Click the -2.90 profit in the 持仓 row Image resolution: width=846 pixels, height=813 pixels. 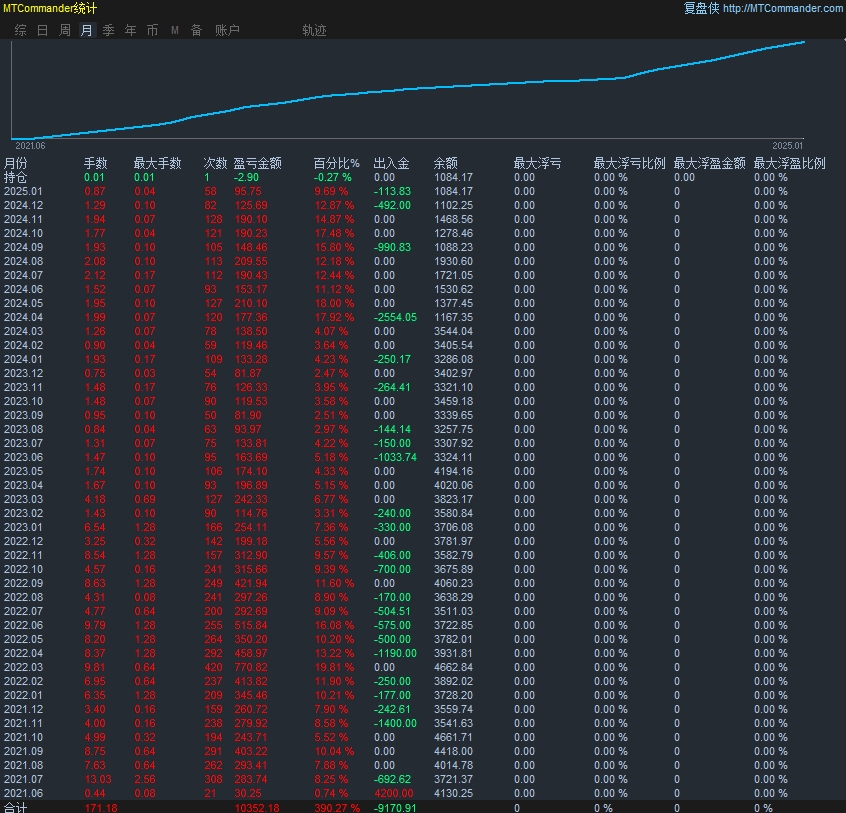246,177
